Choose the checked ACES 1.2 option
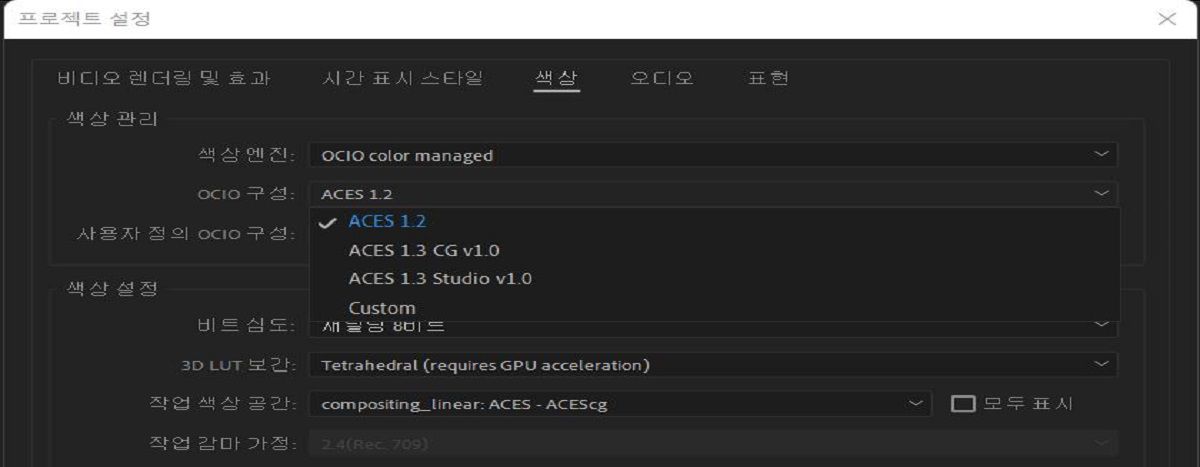This screenshot has height=467, width=1200. tap(387, 222)
